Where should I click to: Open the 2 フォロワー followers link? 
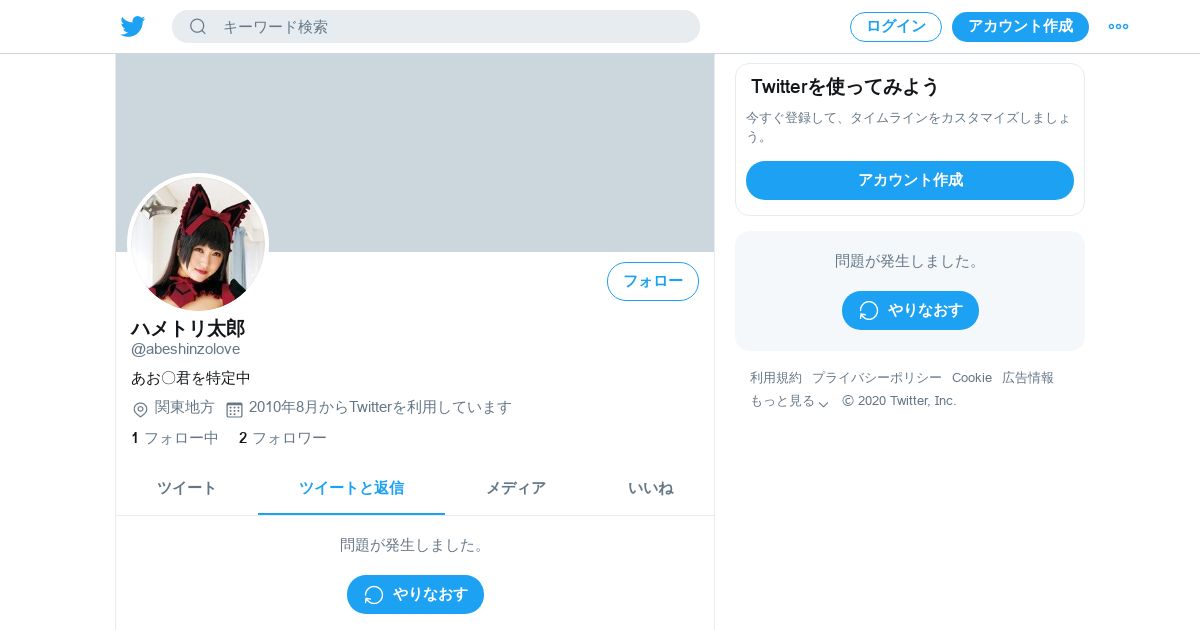coord(283,438)
